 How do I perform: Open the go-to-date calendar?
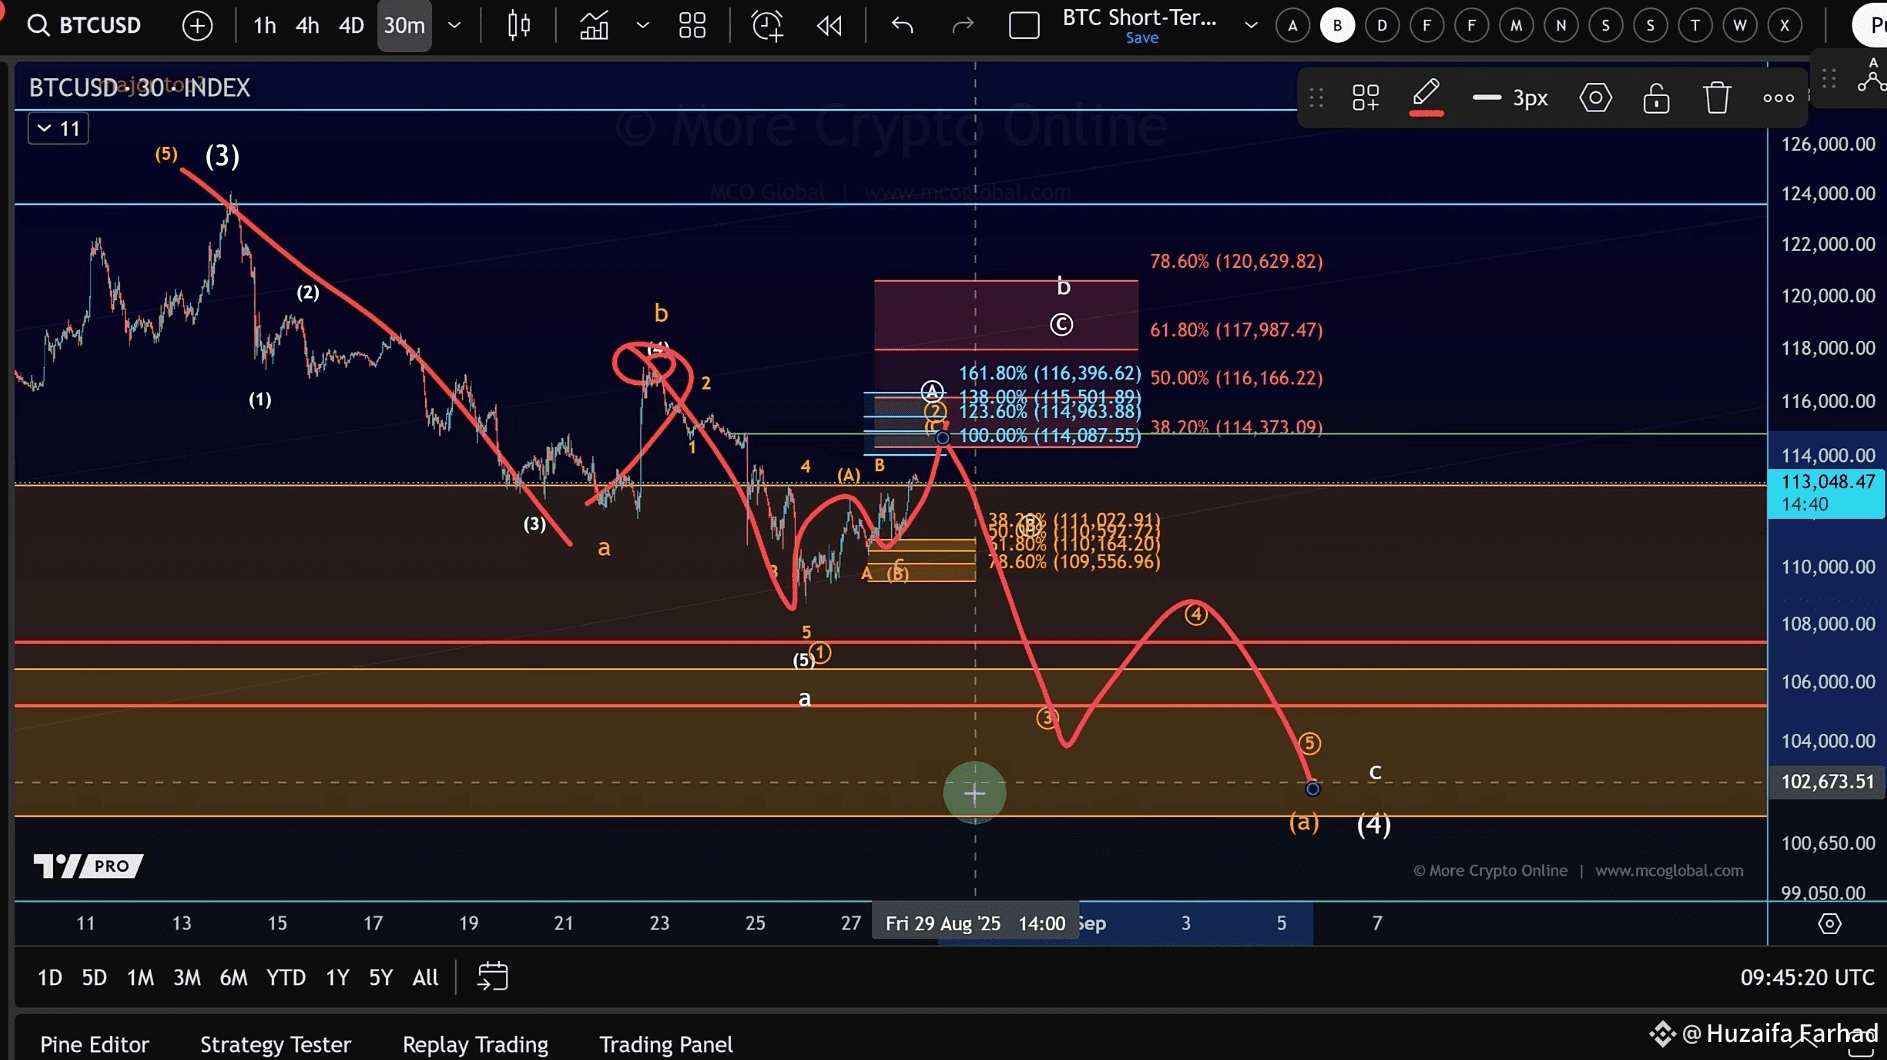click(x=493, y=976)
